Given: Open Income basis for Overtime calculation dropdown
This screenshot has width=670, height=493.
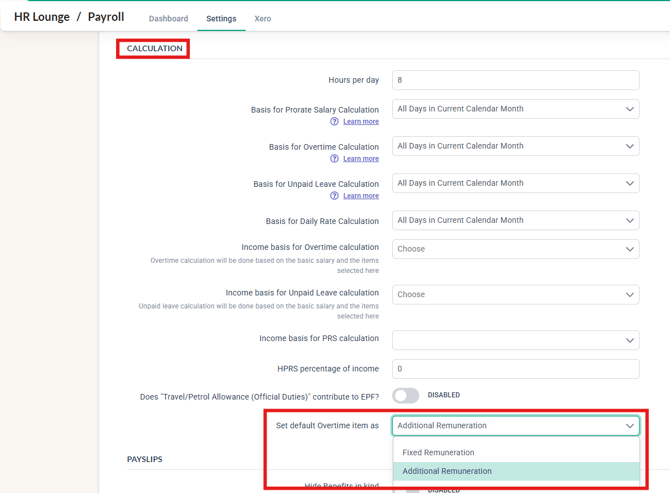Looking at the screenshot, I should pos(515,249).
